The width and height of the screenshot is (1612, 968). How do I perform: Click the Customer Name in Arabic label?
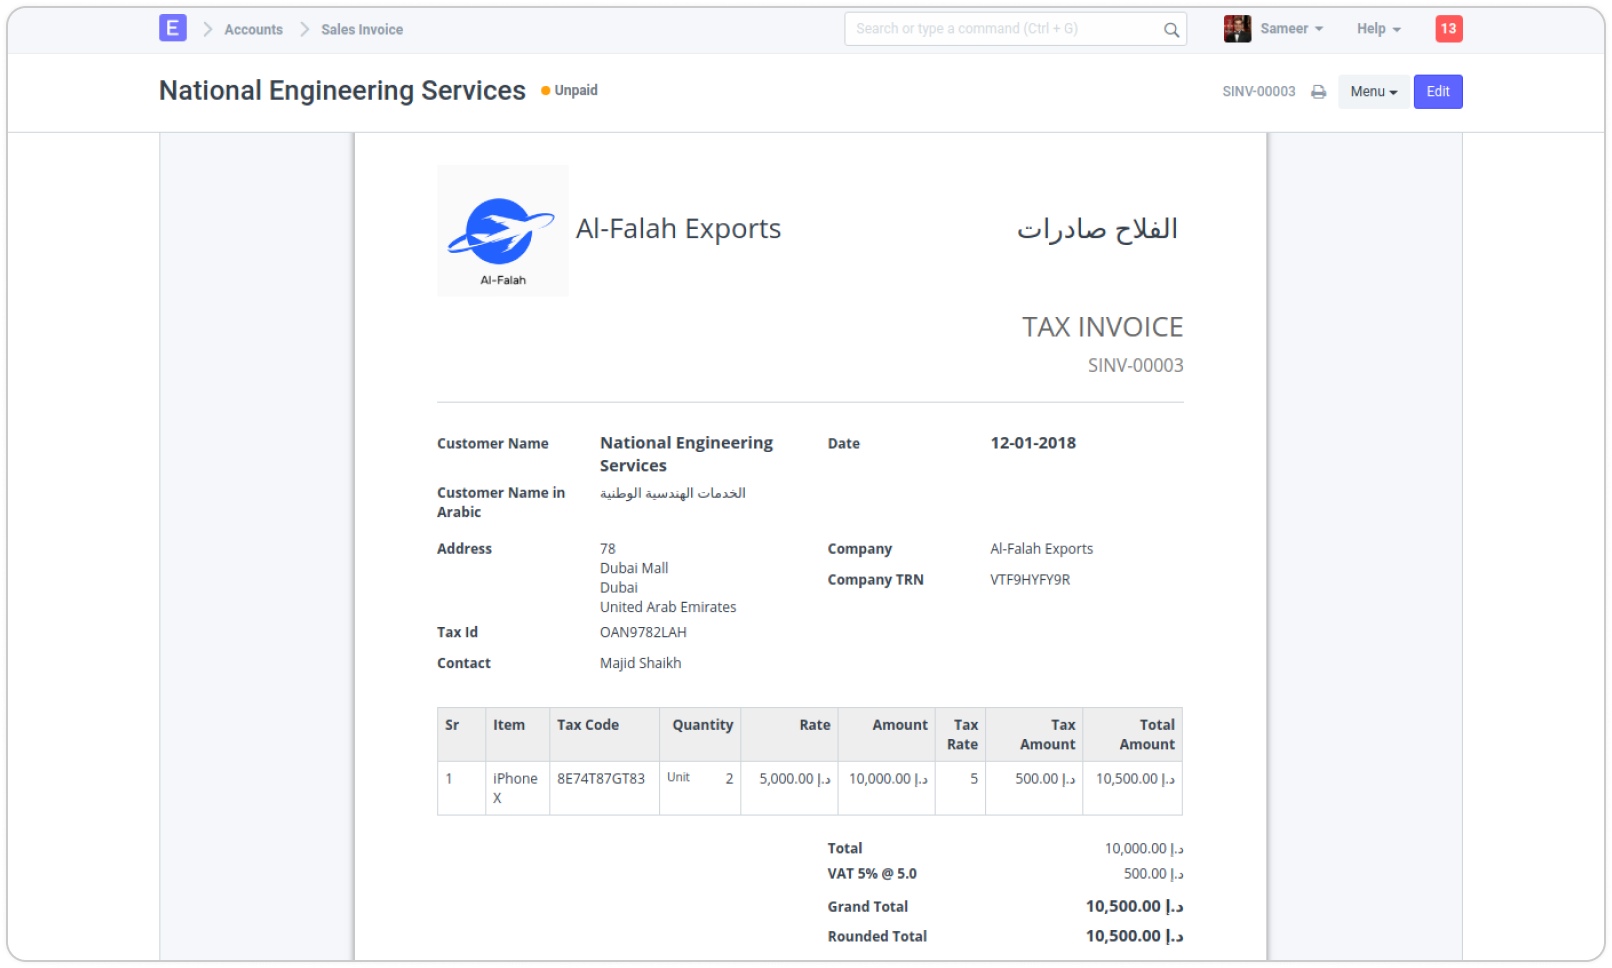click(501, 503)
